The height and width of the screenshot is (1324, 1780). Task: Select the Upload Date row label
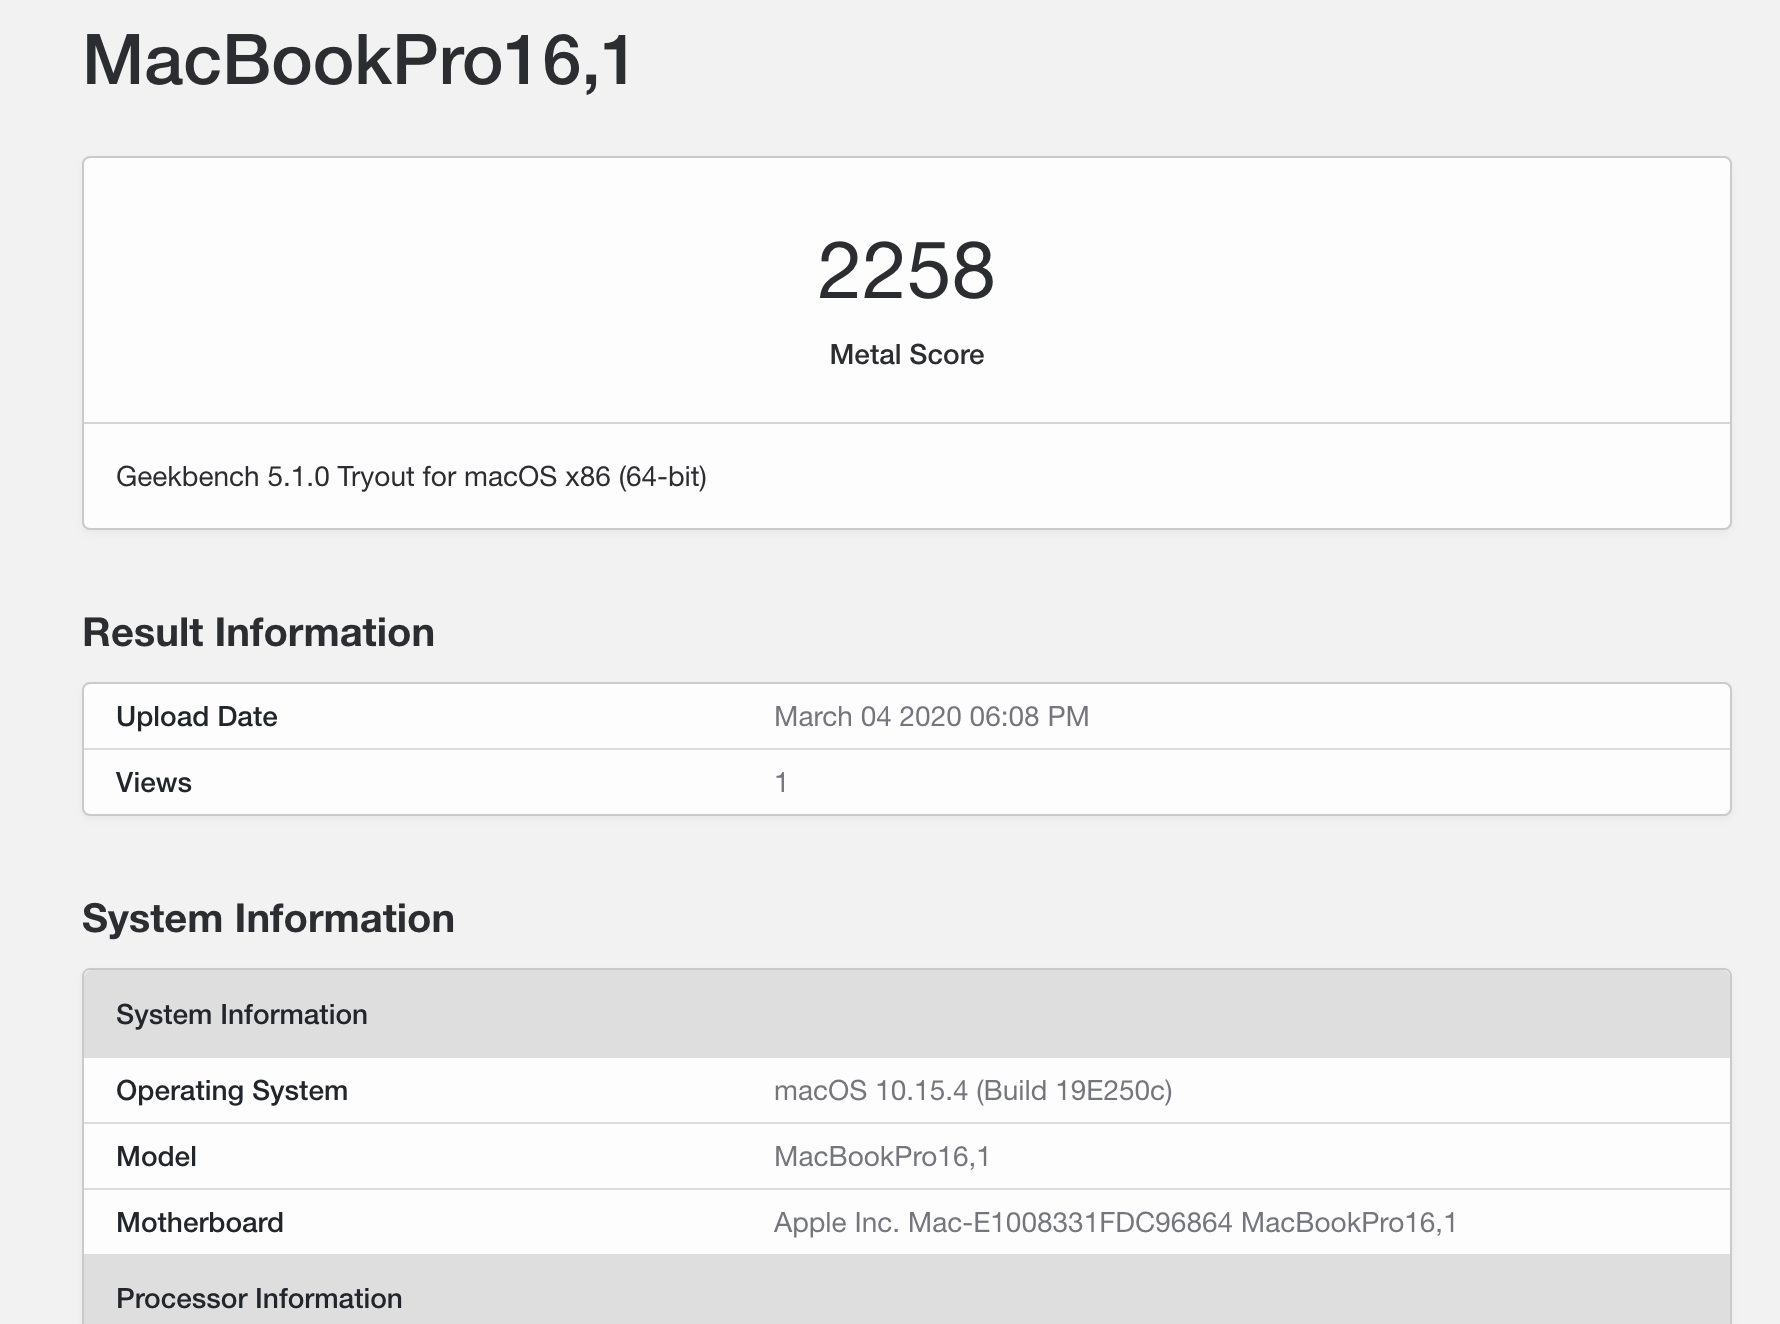tap(197, 717)
